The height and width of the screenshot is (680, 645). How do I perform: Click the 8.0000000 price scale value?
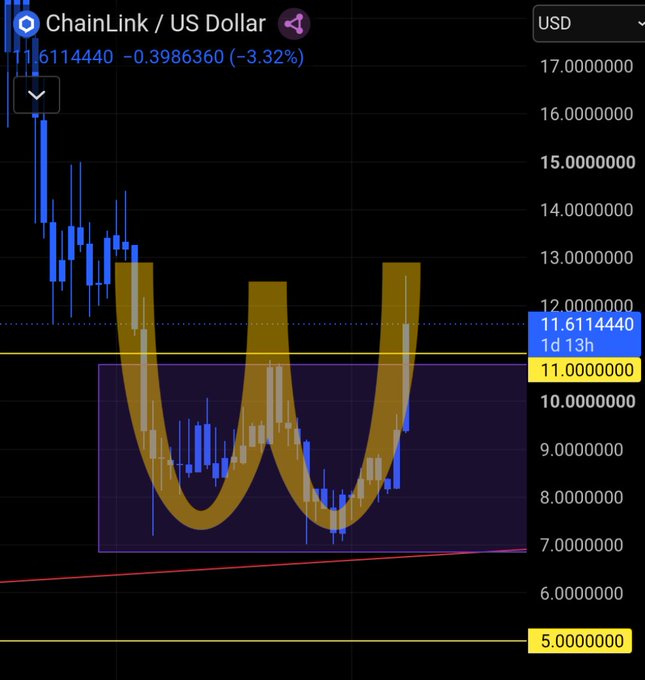tap(581, 497)
